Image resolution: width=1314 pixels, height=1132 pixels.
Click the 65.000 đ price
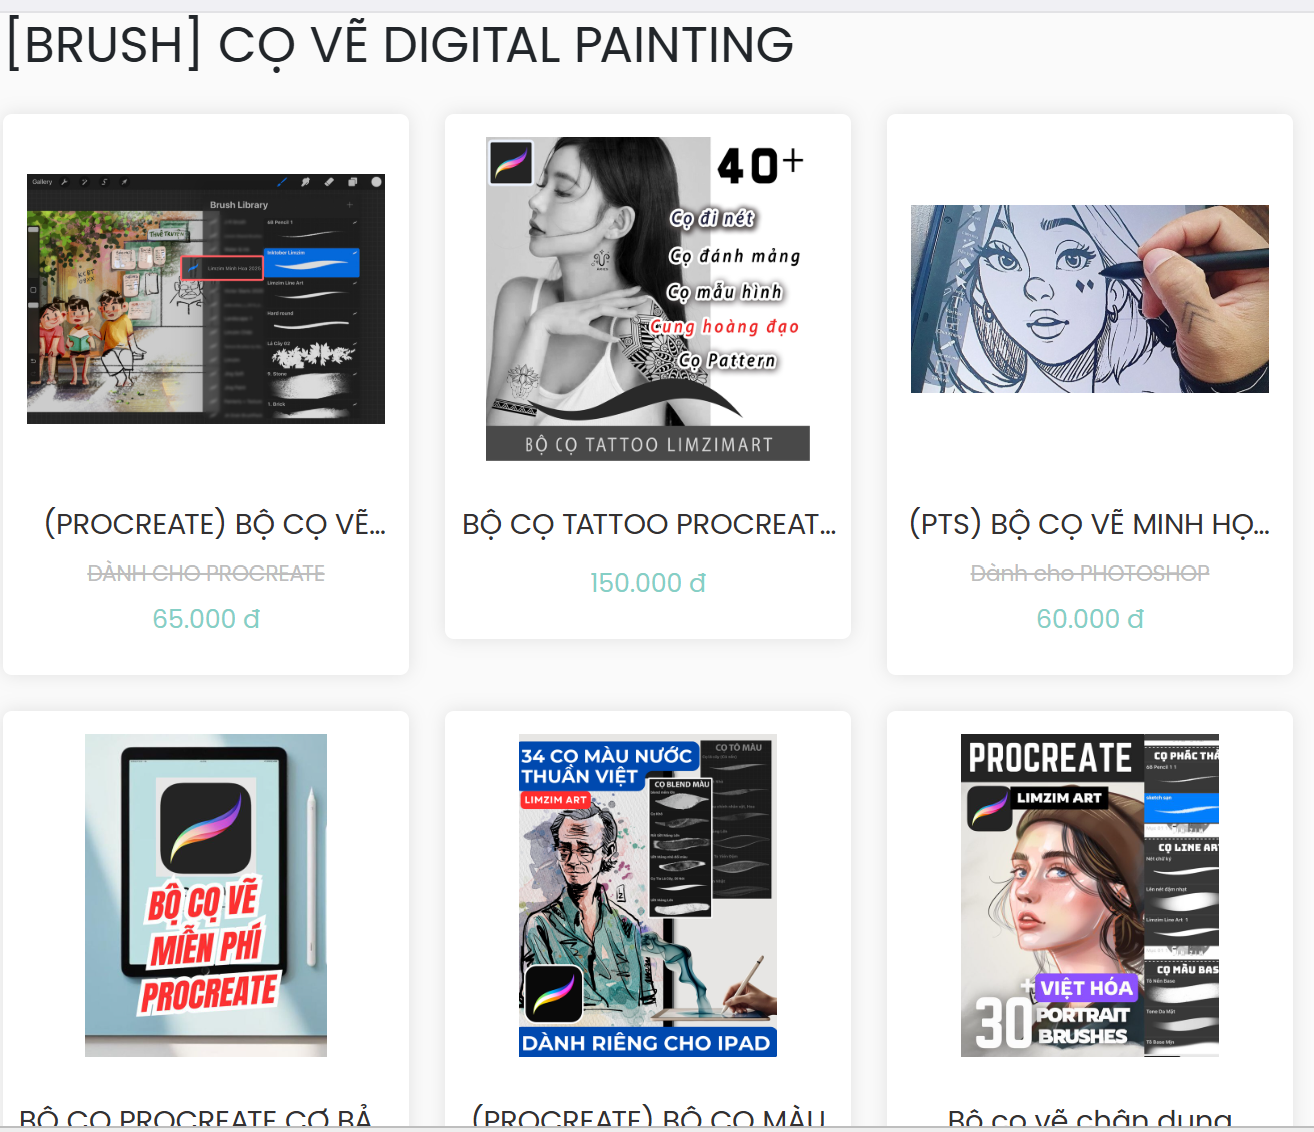pyautogui.click(x=206, y=619)
